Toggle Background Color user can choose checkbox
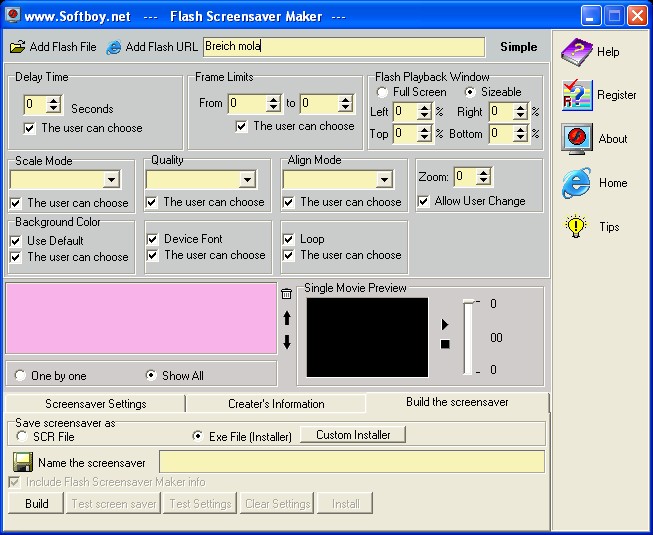 (16, 257)
